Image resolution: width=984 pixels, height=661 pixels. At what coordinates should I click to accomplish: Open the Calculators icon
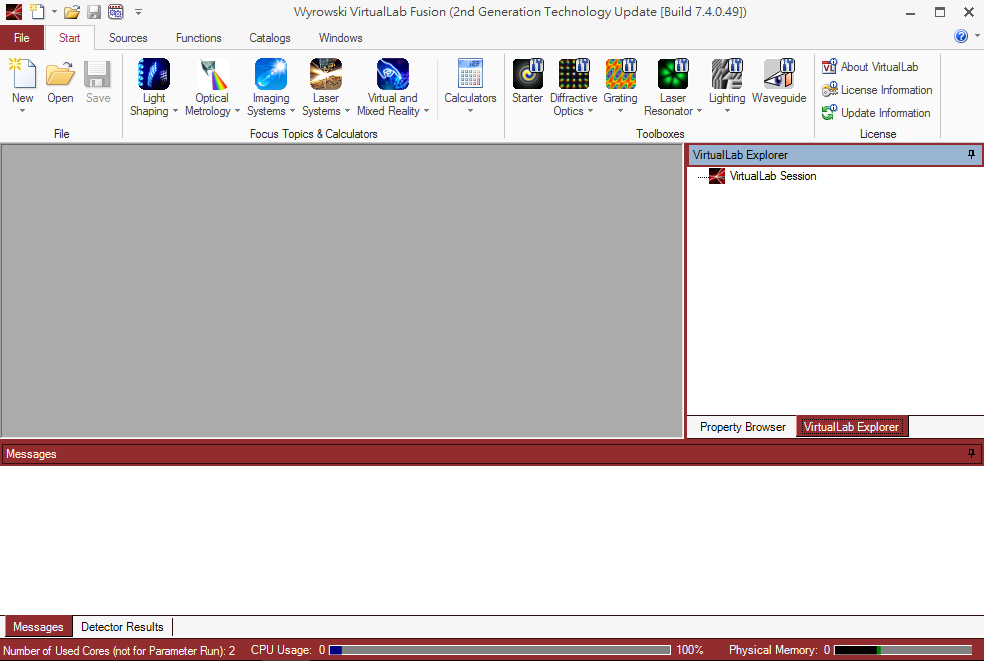pos(471,73)
